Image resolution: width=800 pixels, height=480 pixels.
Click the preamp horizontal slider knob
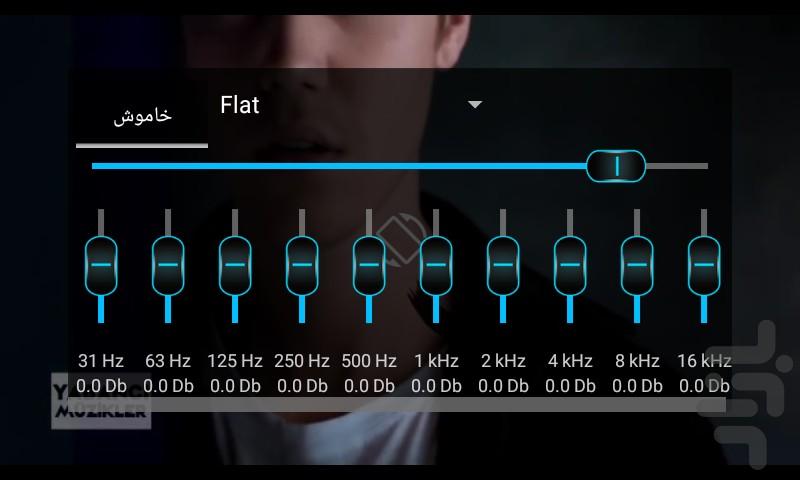(x=616, y=166)
